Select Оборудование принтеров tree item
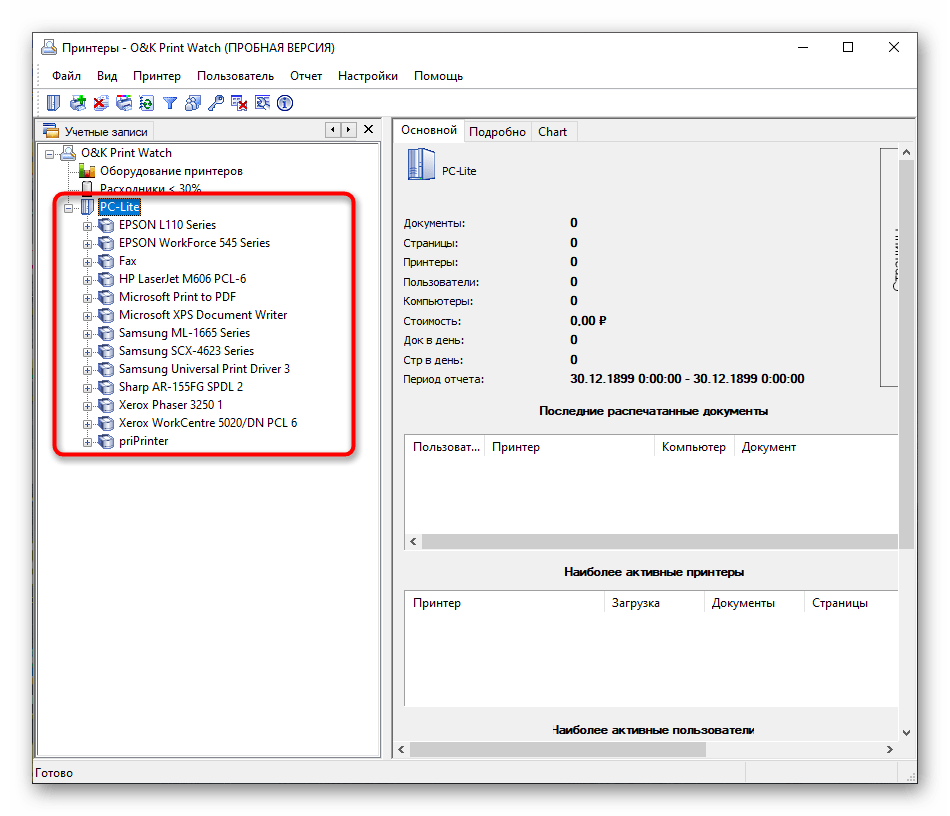The height and width of the screenshot is (816, 950). (x=171, y=171)
